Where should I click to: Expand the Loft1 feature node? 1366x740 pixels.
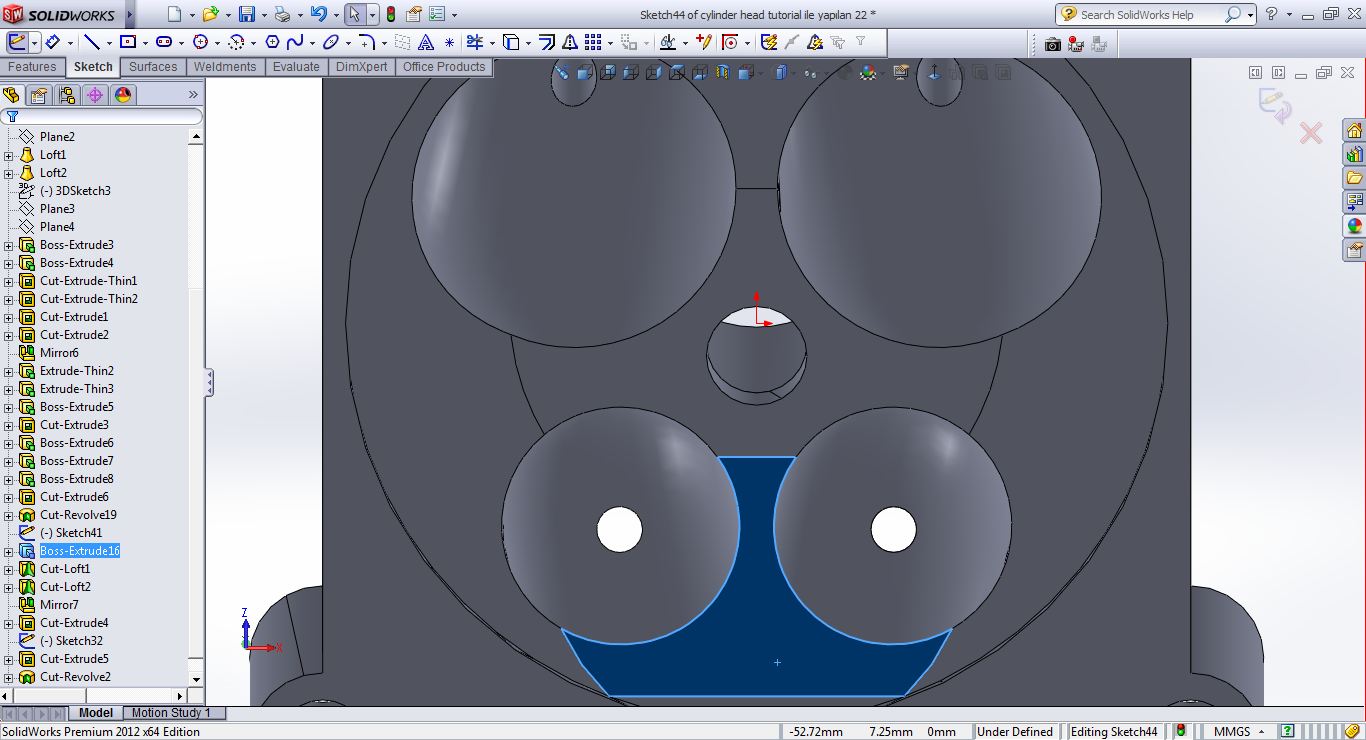(9, 155)
